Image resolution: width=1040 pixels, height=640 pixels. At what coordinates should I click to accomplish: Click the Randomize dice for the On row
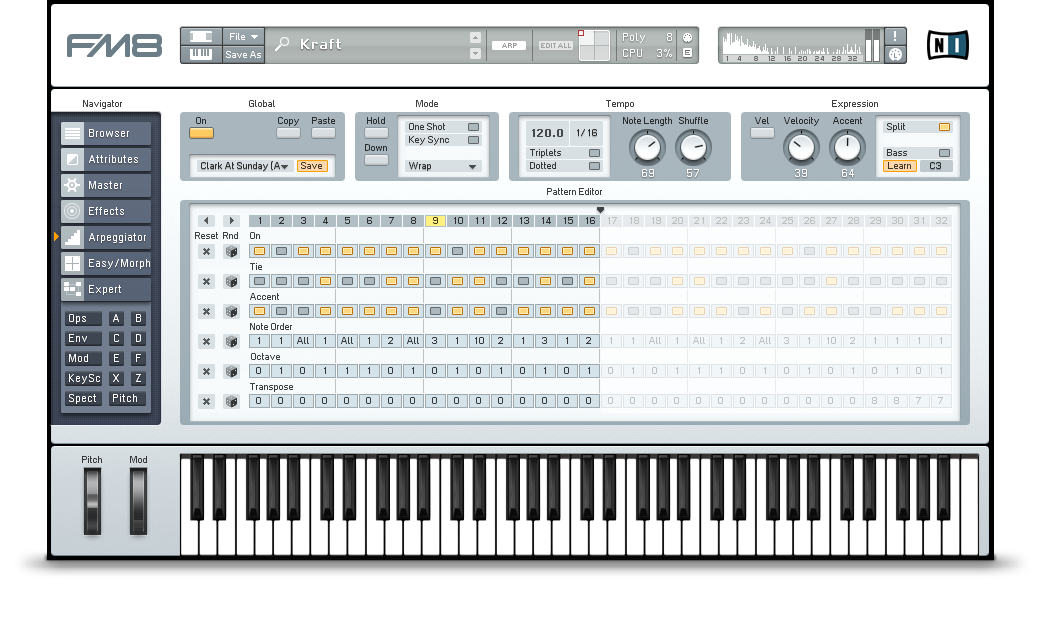click(231, 251)
